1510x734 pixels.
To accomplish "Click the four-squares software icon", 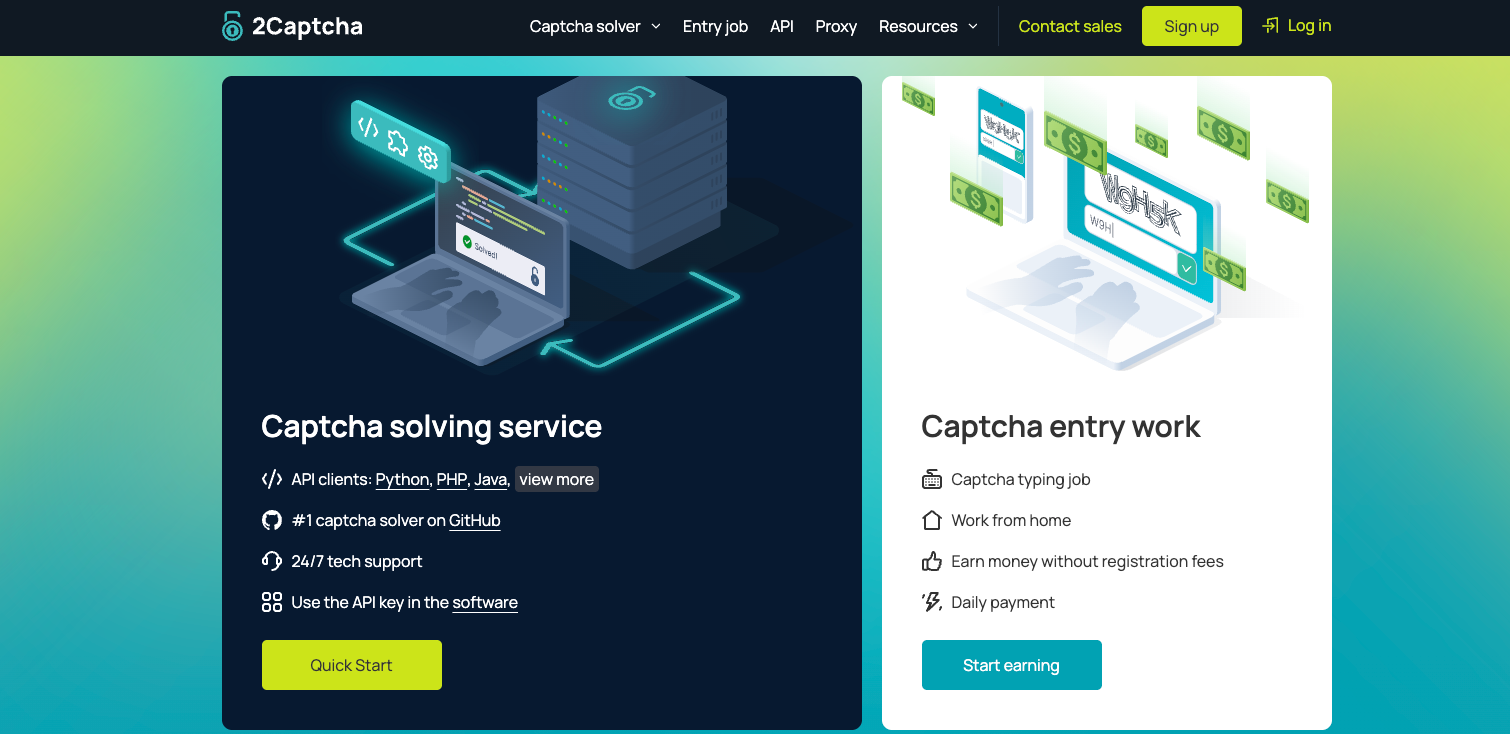I will 271,602.
